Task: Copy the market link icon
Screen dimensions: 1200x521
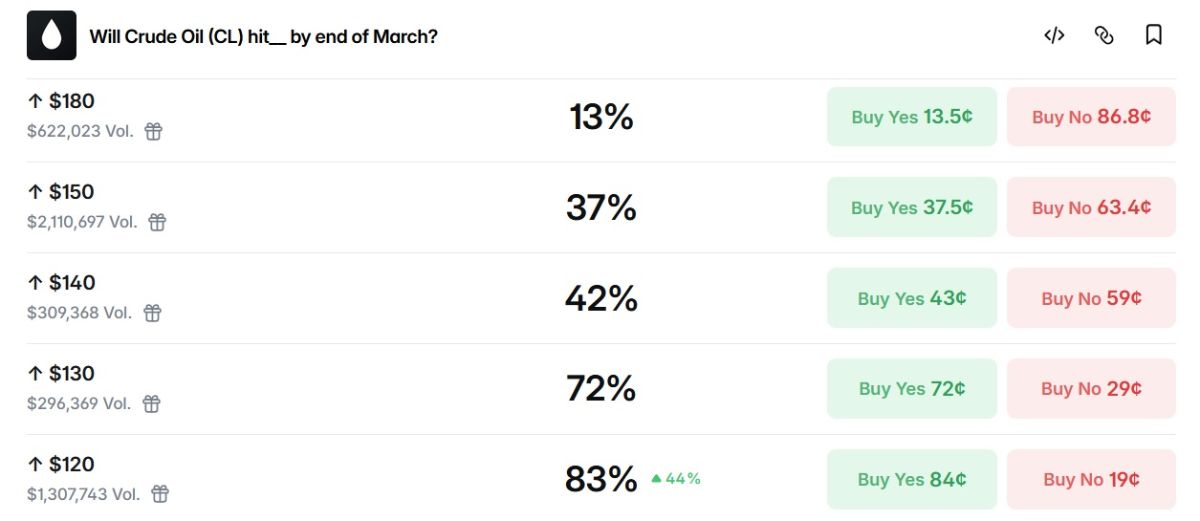Action: click(1104, 36)
